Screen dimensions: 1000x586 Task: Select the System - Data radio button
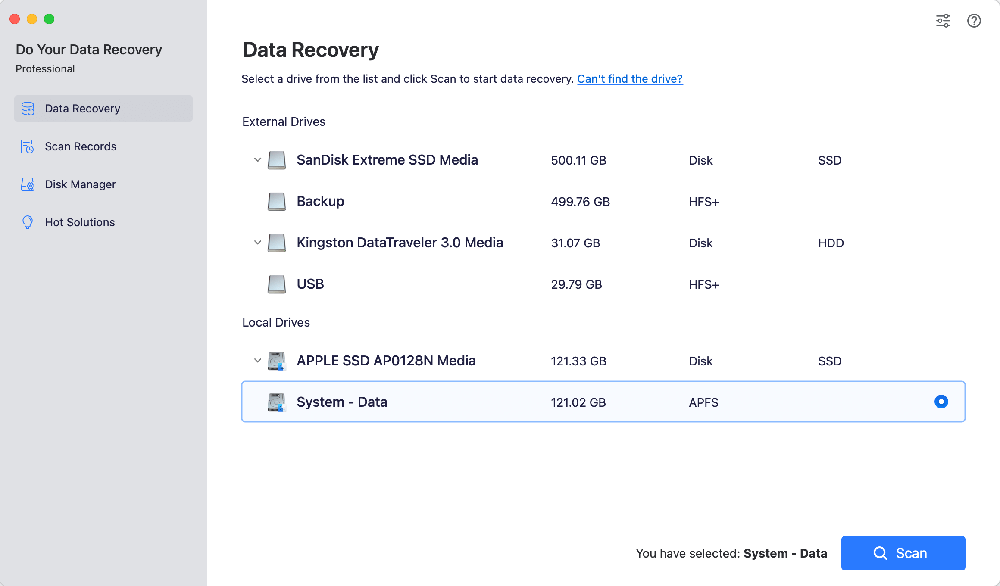tap(940, 401)
